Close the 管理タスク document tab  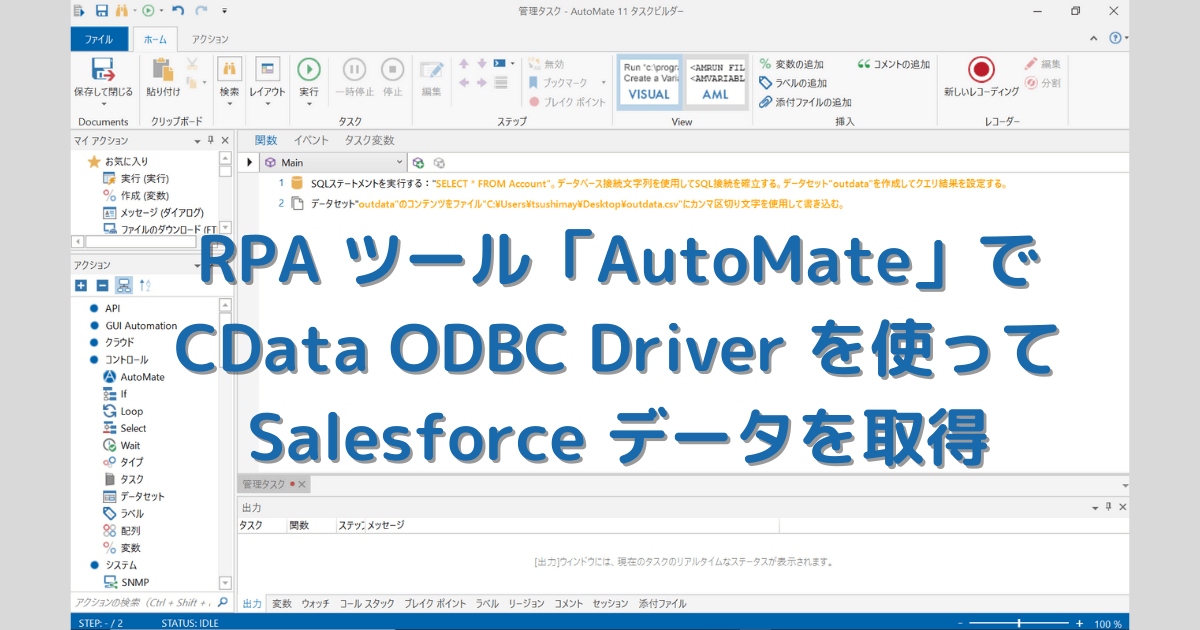[x=302, y=484]
